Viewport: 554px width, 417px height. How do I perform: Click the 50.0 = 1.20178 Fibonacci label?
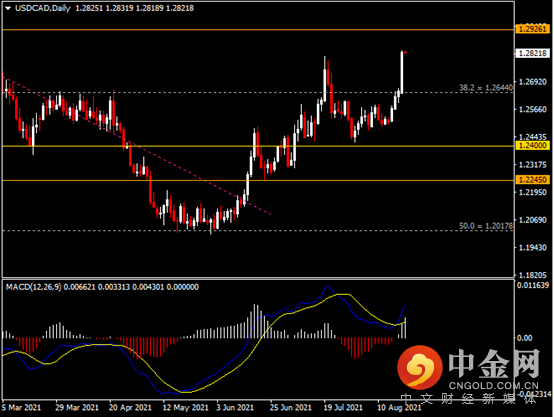(486, 225)
